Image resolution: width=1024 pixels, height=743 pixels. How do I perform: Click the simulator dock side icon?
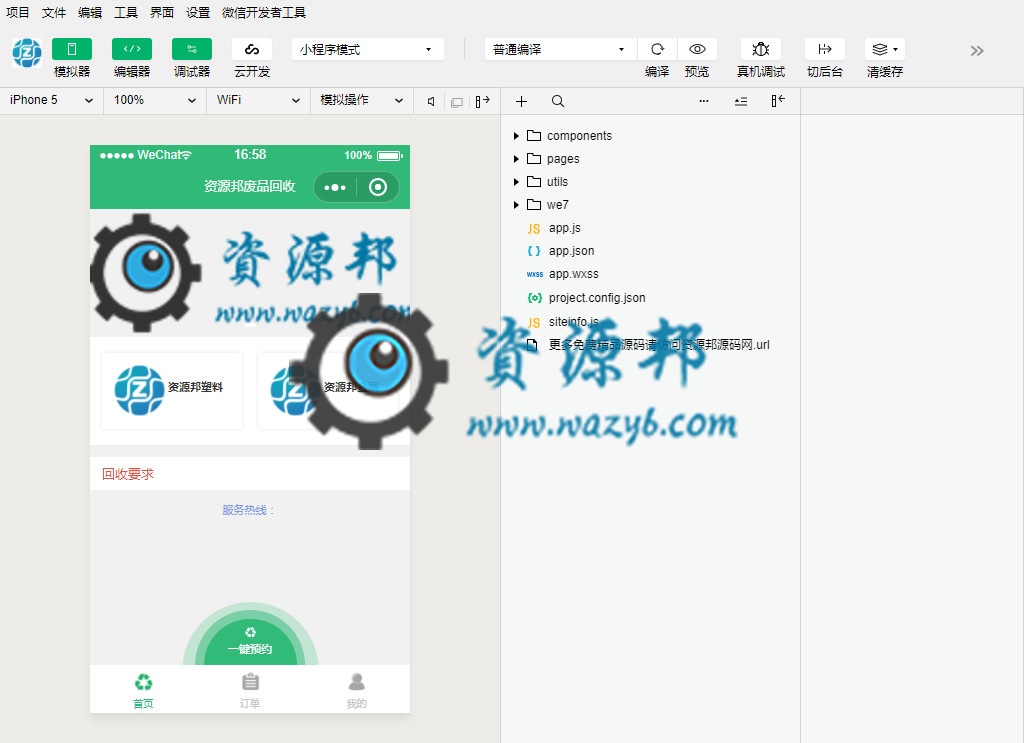coord(483,101)
